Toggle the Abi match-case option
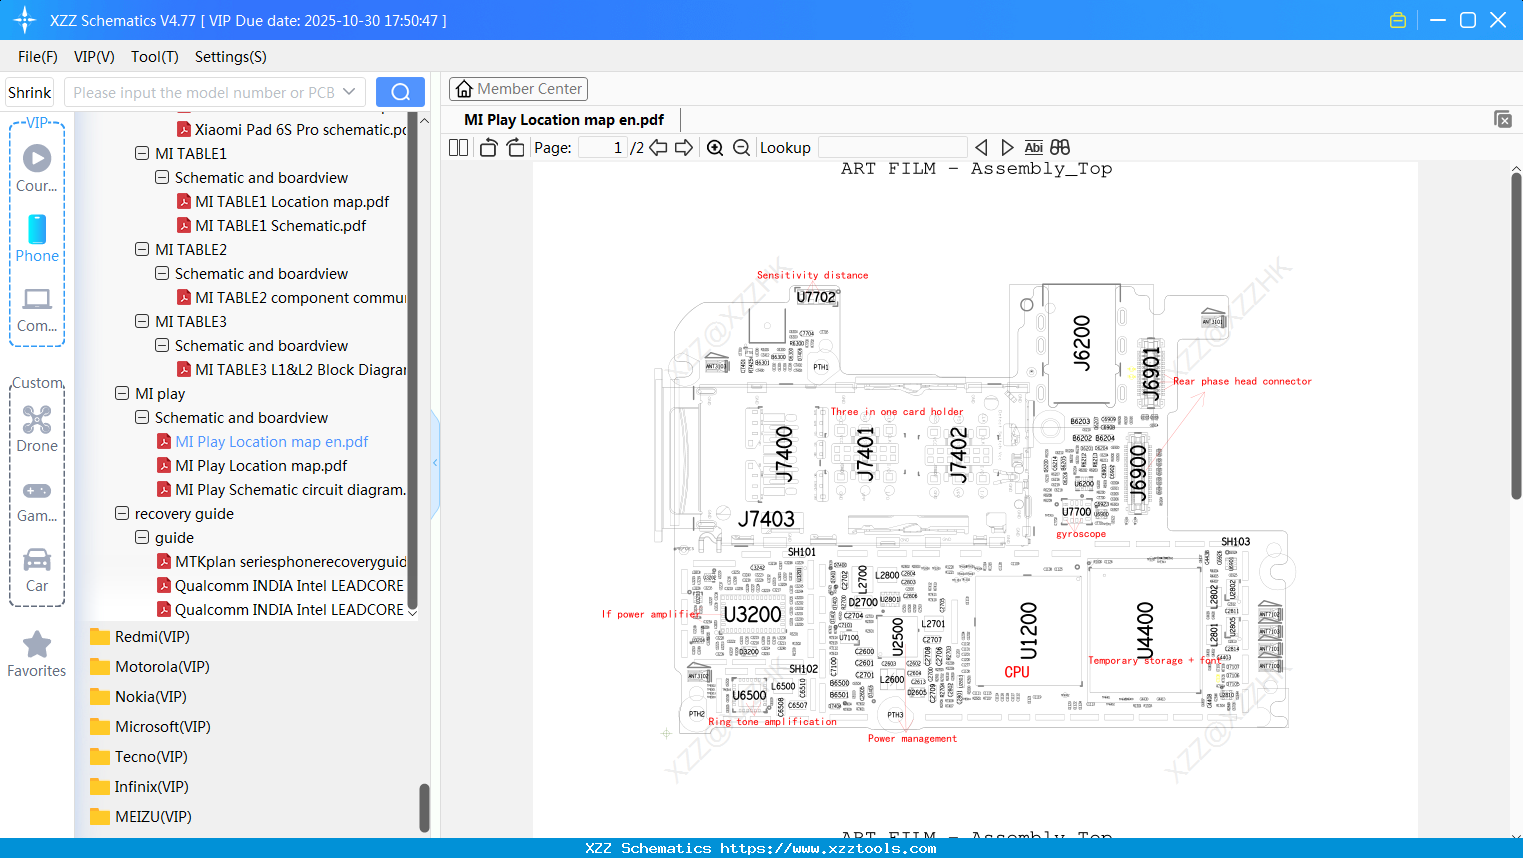Viewport: 1523px width, 858px height. [1033, 147]
